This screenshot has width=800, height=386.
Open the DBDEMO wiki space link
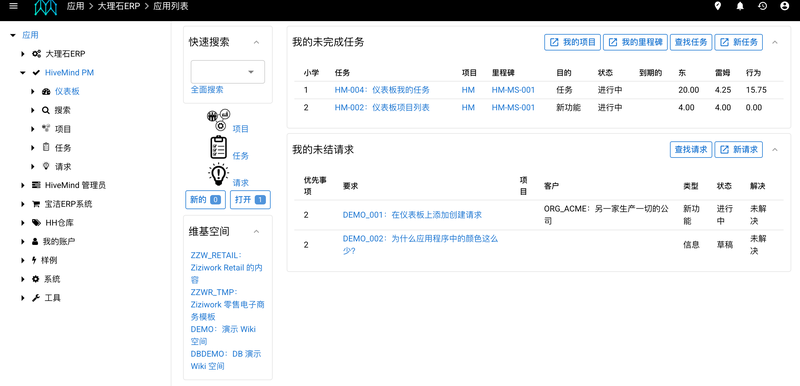(x=226, y=360)
